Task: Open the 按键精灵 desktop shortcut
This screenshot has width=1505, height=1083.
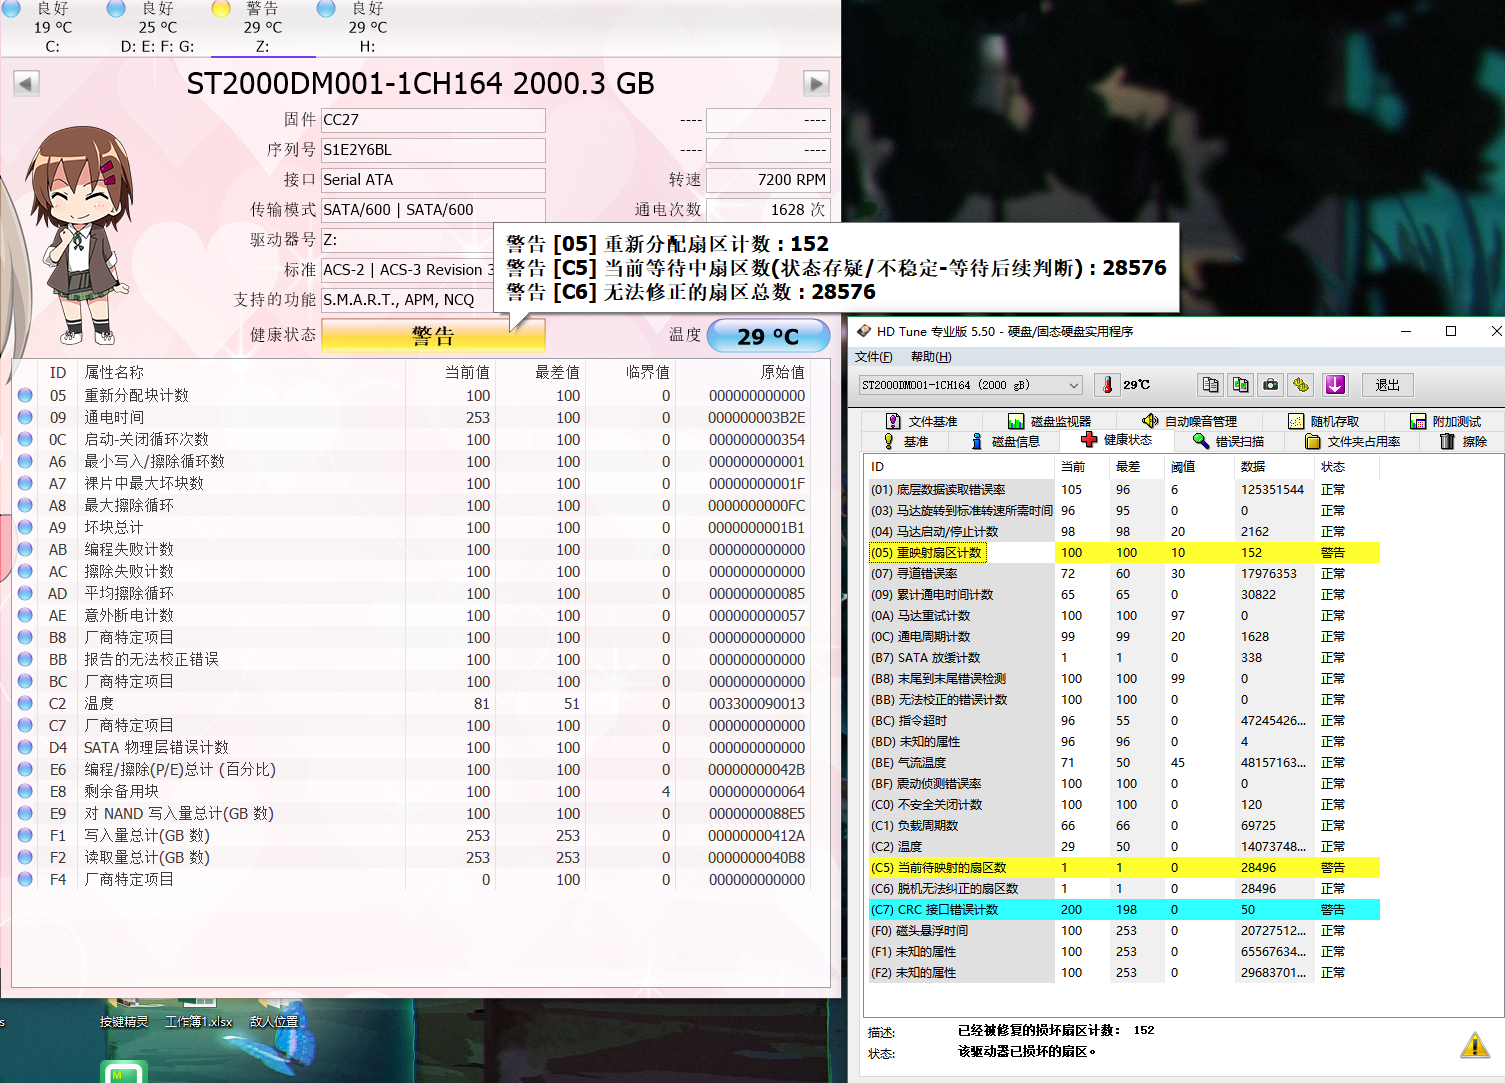Action: 124,1012
